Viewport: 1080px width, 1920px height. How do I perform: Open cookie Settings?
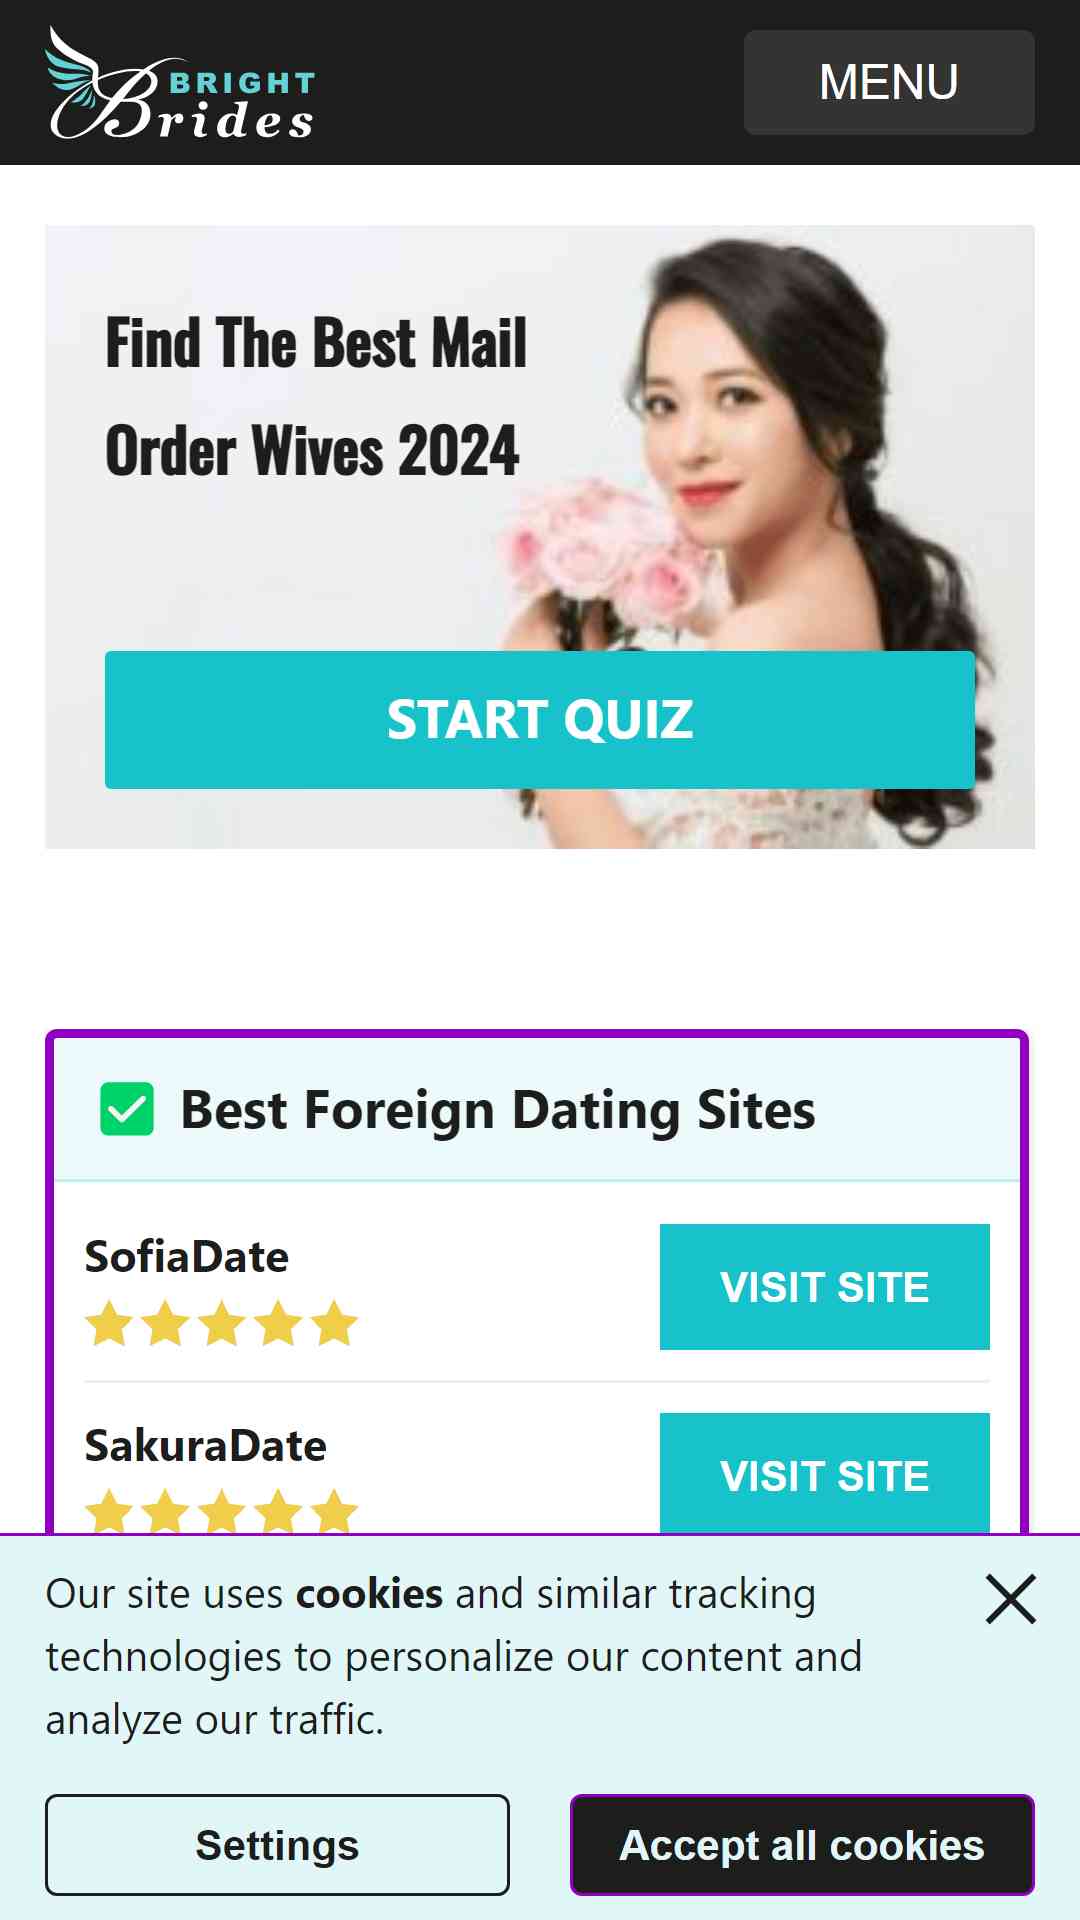coord(277,1845)
